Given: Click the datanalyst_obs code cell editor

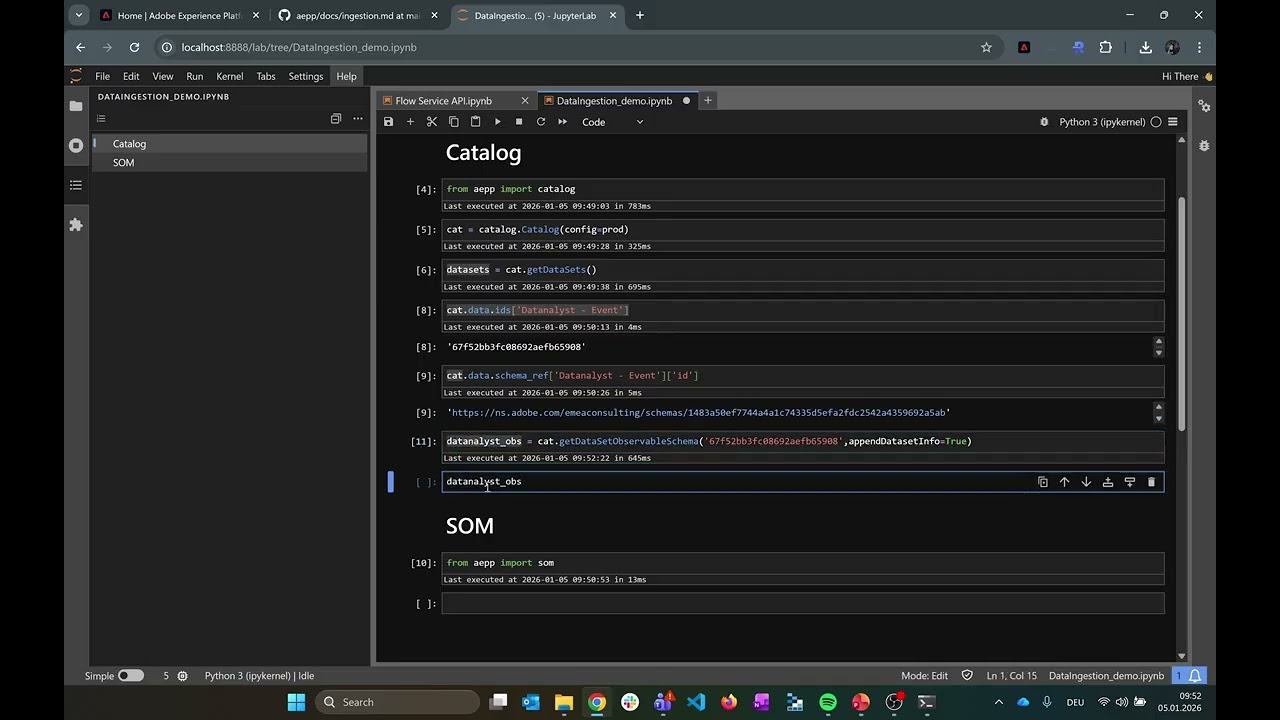Looking at the screenshot, I should [x=740, y=482].
